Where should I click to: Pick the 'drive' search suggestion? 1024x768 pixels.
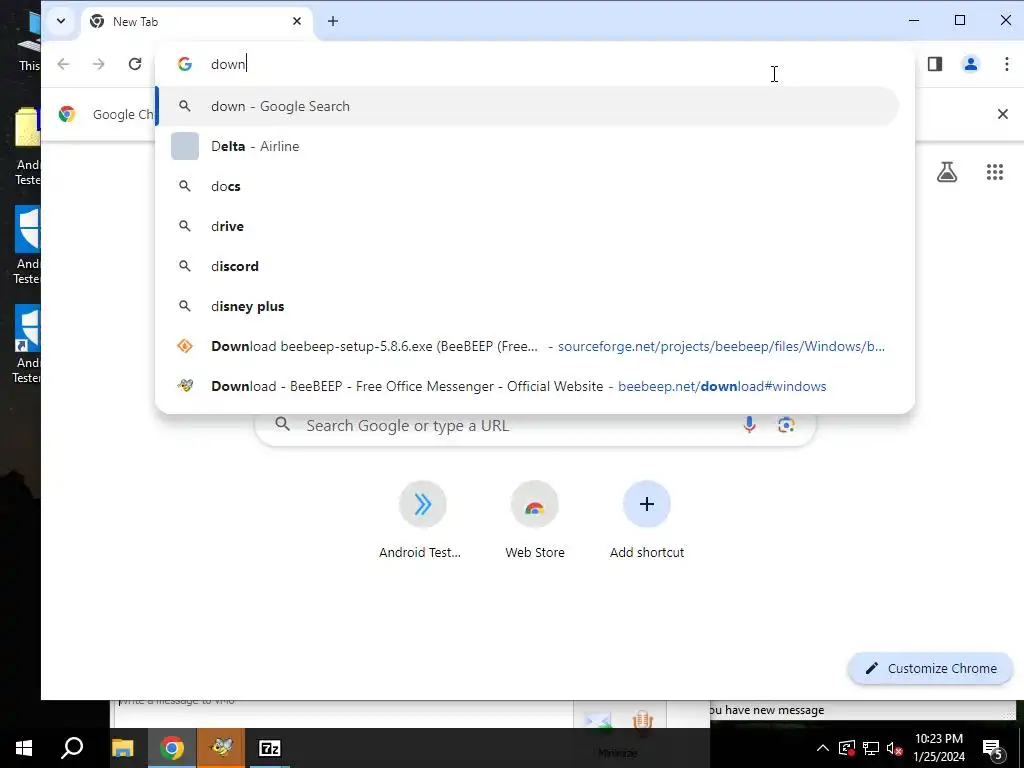click(x=528, y=226)
